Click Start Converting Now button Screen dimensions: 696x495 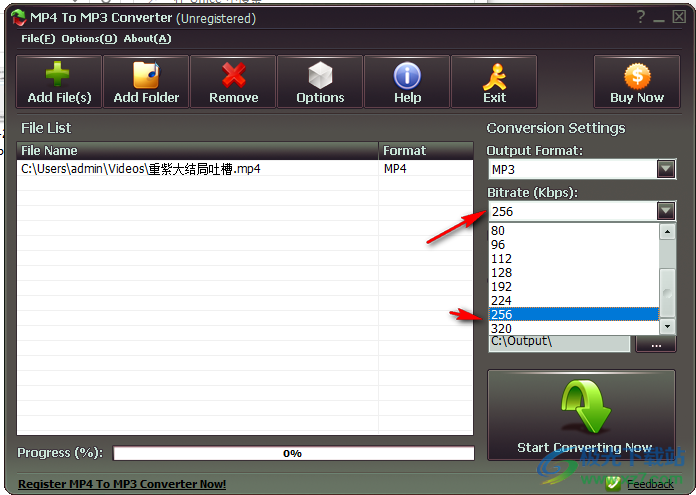point(581,415)
